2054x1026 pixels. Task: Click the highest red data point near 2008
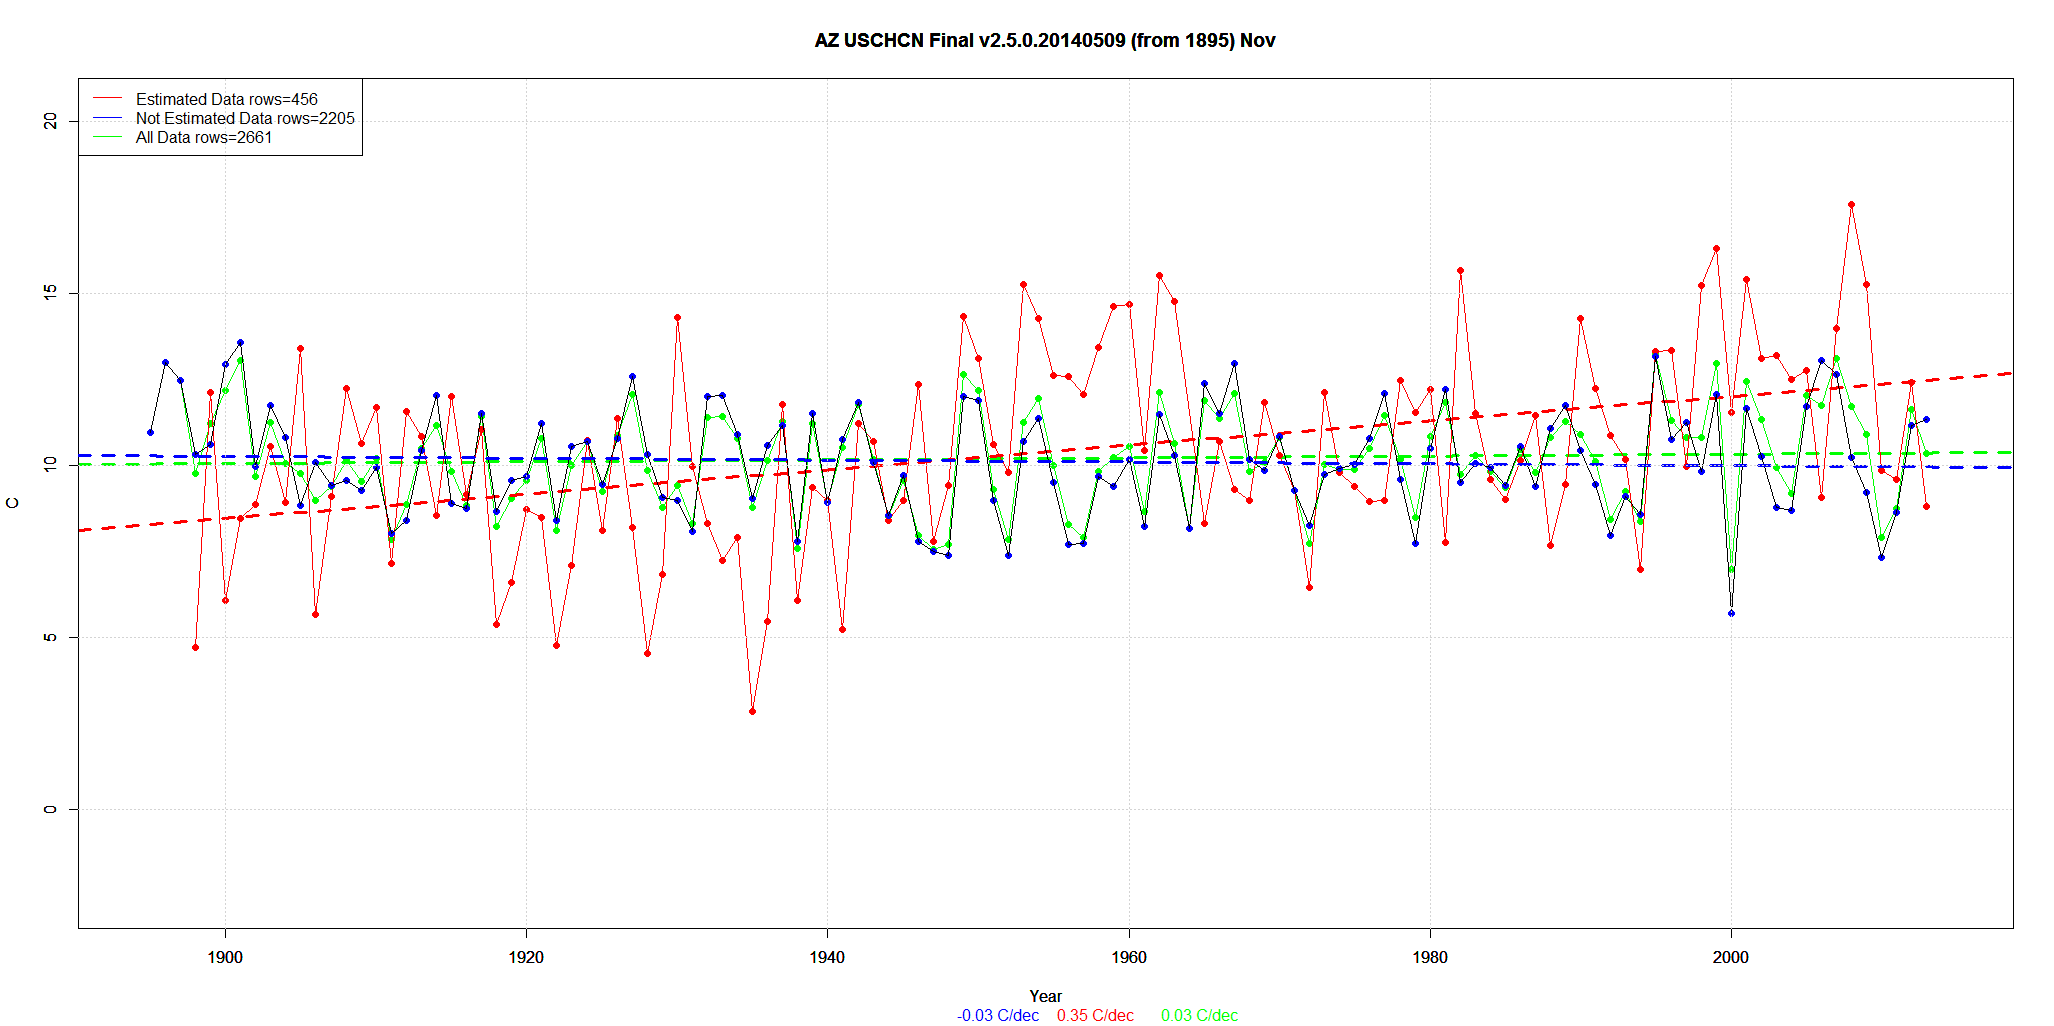pos(1851,205)
